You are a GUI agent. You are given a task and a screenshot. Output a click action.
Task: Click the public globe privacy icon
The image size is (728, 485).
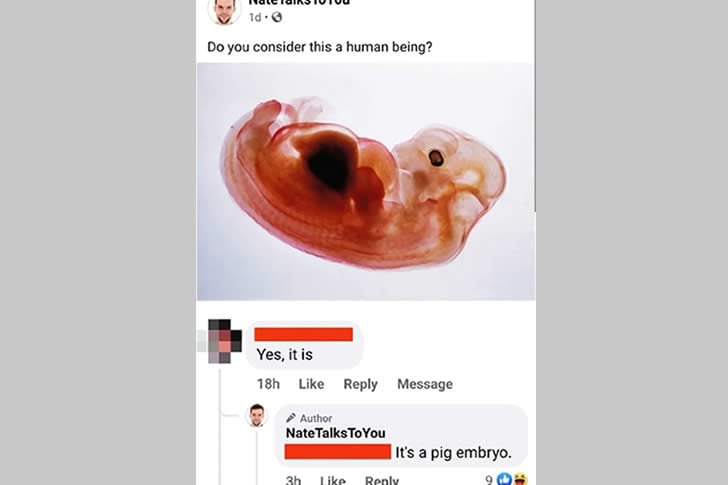(x=277, y=17)
